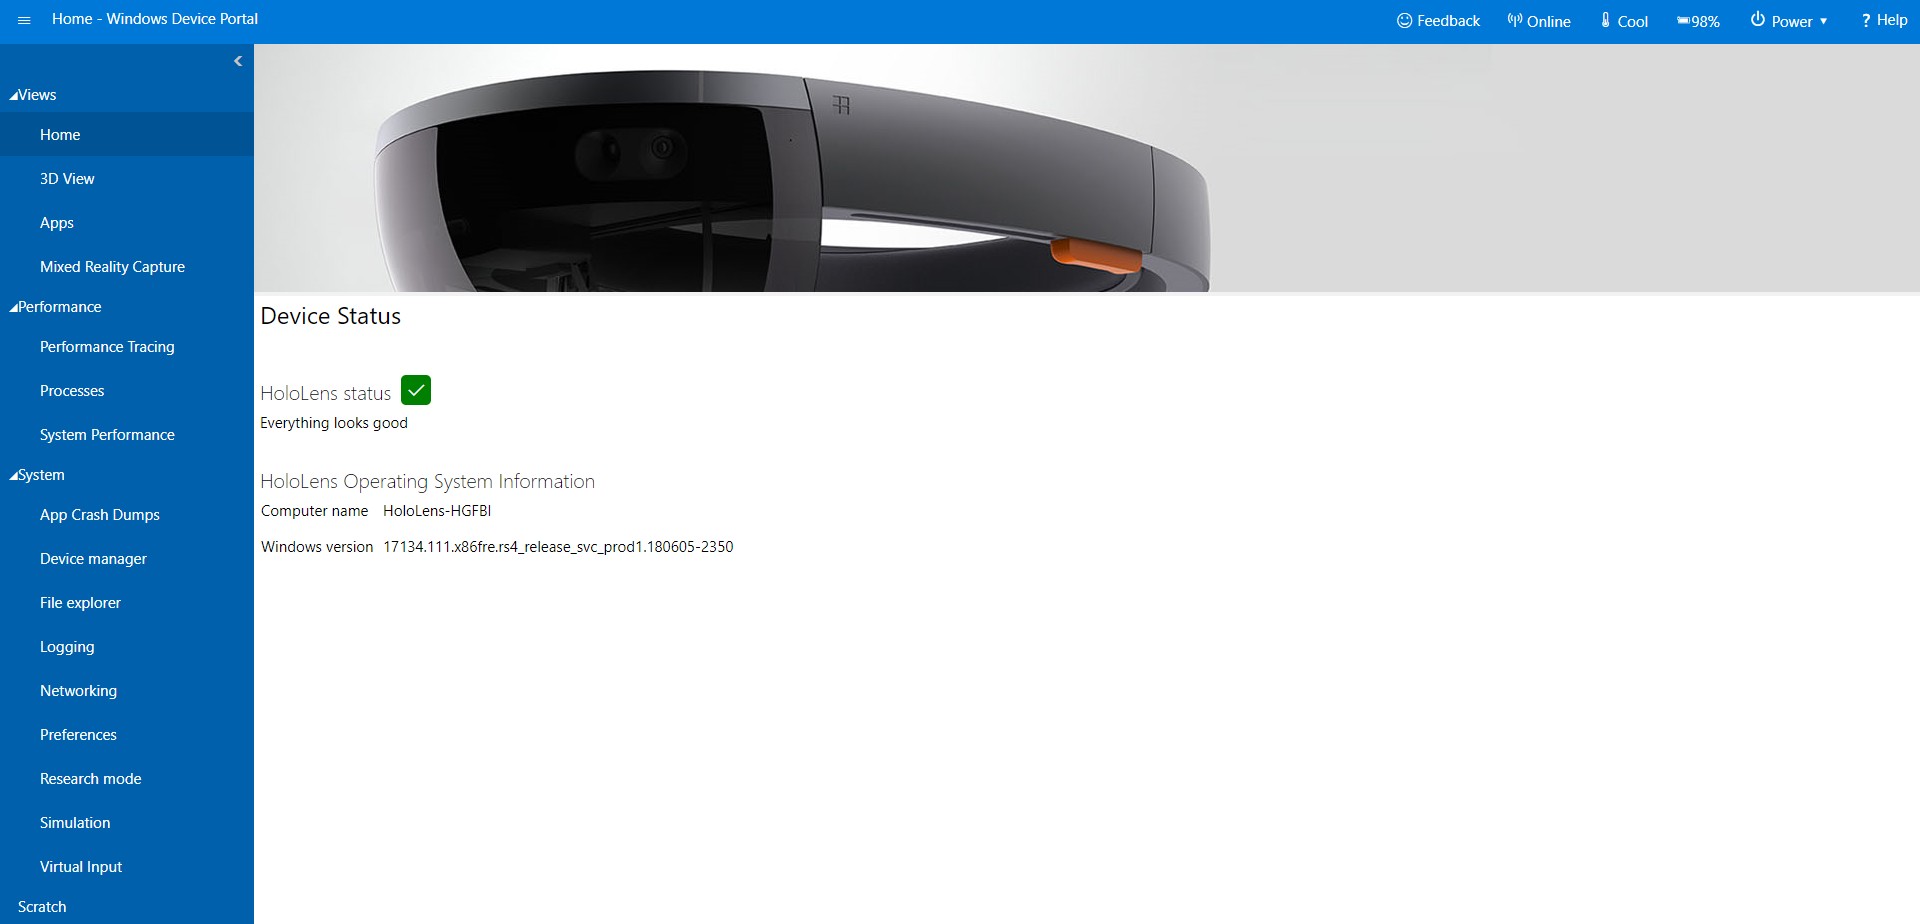Open File explorer
This screenshot has height=924, width=1920.
pyautogui.click(x=127, y=603)
